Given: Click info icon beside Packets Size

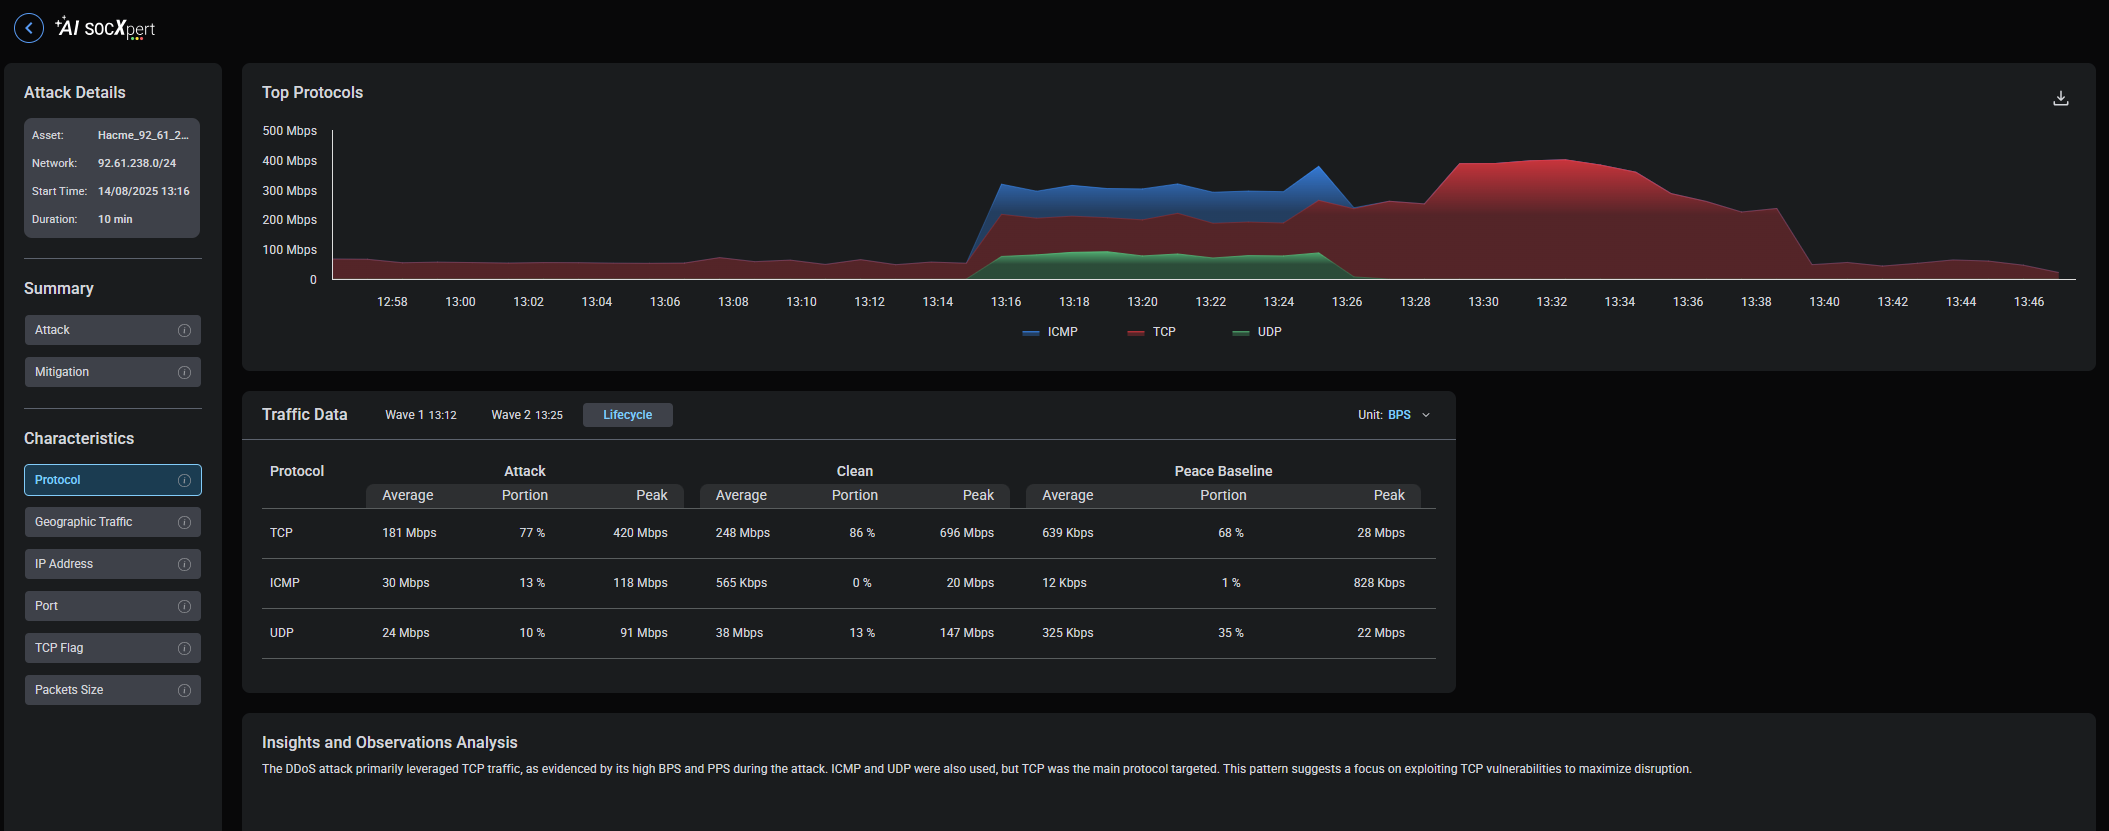Looking at the screenshot, I should pyautogui.click(x=184, y=690).
